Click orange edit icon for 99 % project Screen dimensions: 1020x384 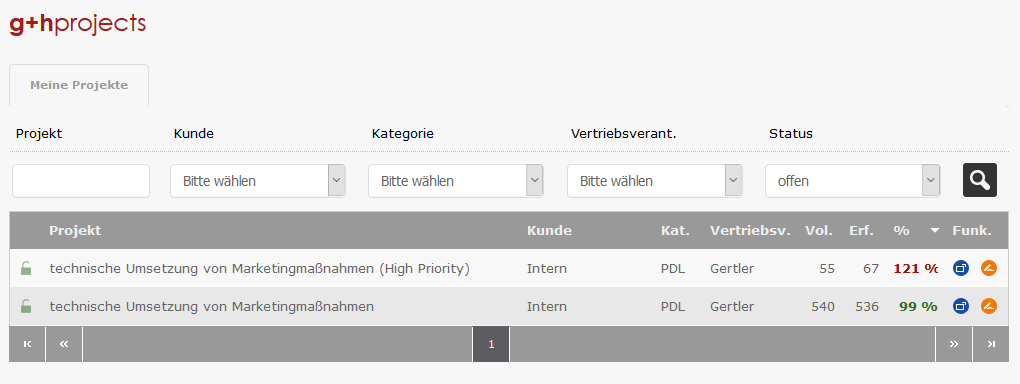(x=989, y=306)
